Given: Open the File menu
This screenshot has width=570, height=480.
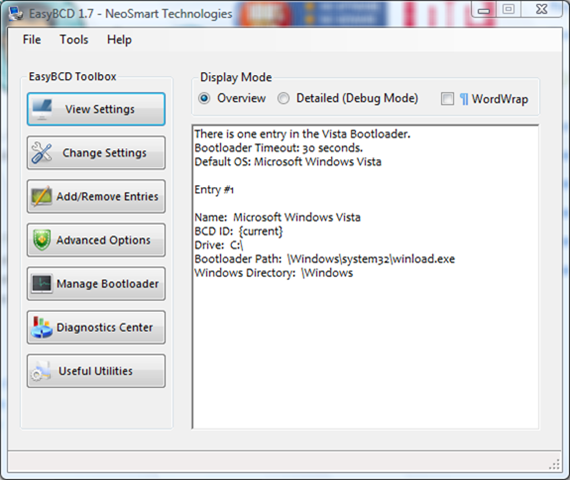Looking at the screenshot, I should tap(32, 39).
